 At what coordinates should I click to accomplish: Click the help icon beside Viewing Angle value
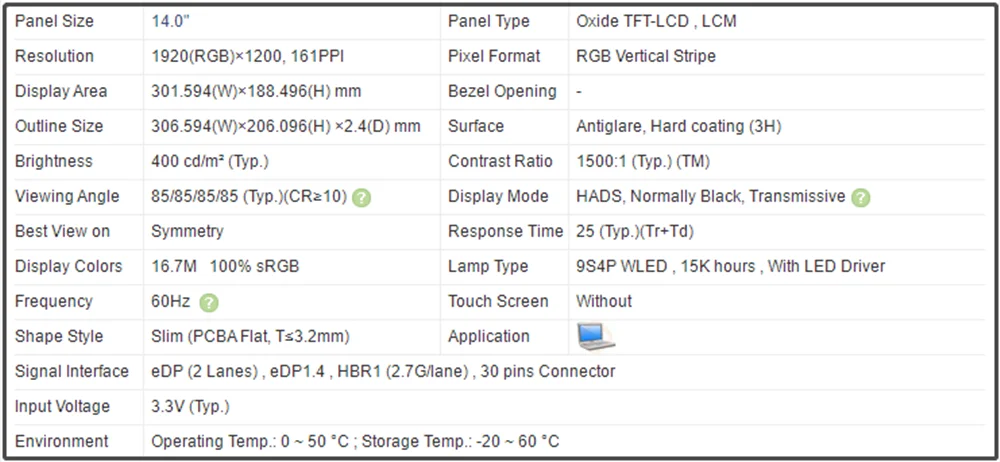tap(361, 197)
